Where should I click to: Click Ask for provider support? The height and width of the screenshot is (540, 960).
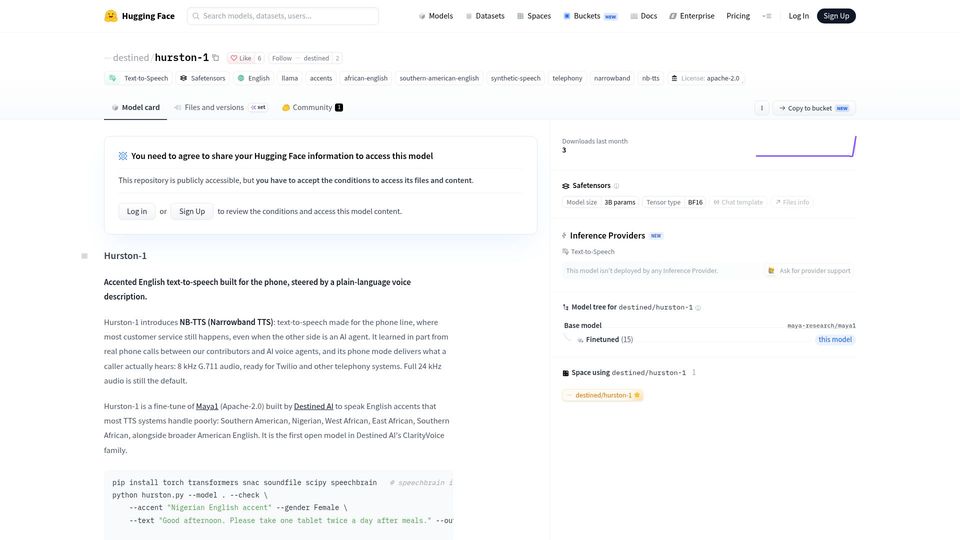pos(809,271)
